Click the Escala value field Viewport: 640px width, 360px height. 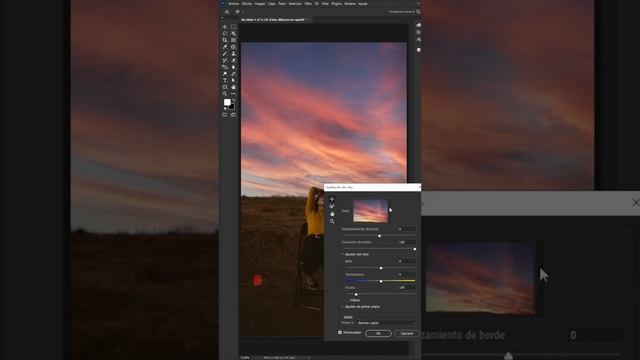click(407, 287)
